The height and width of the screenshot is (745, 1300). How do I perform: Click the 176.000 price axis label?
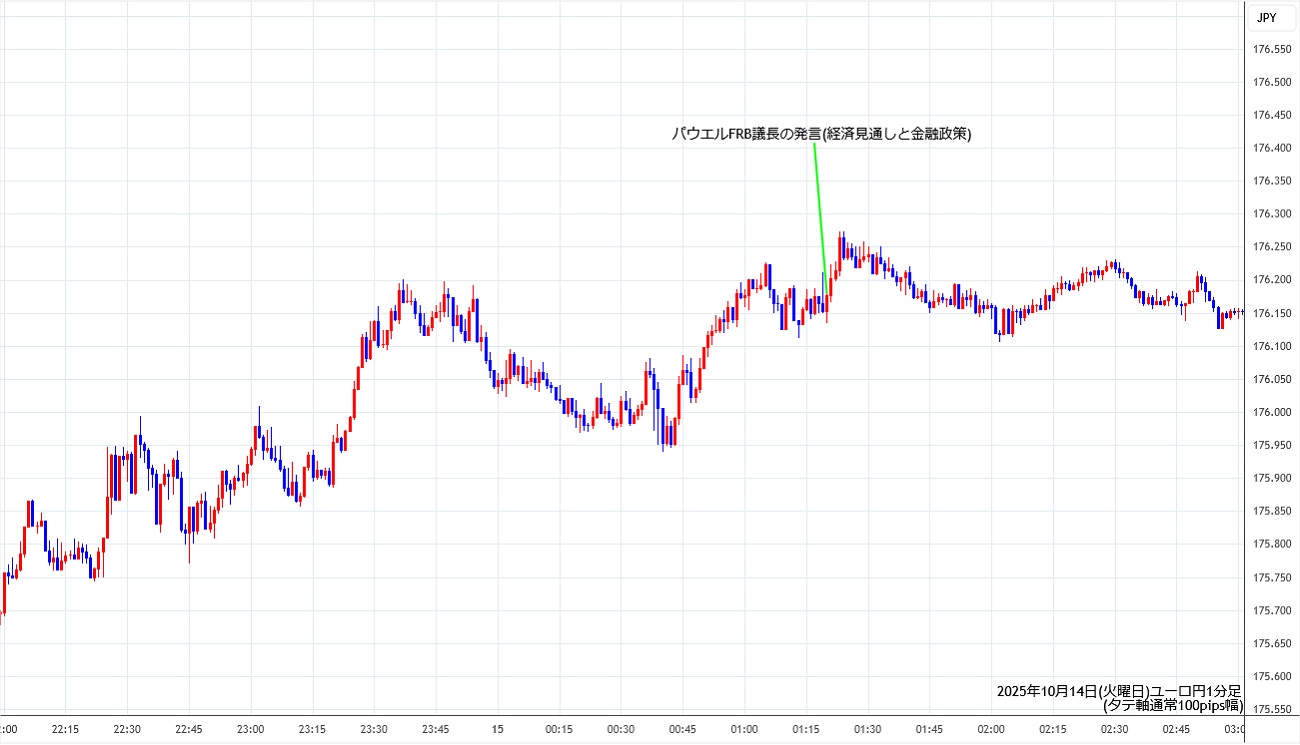point(1271,412)
